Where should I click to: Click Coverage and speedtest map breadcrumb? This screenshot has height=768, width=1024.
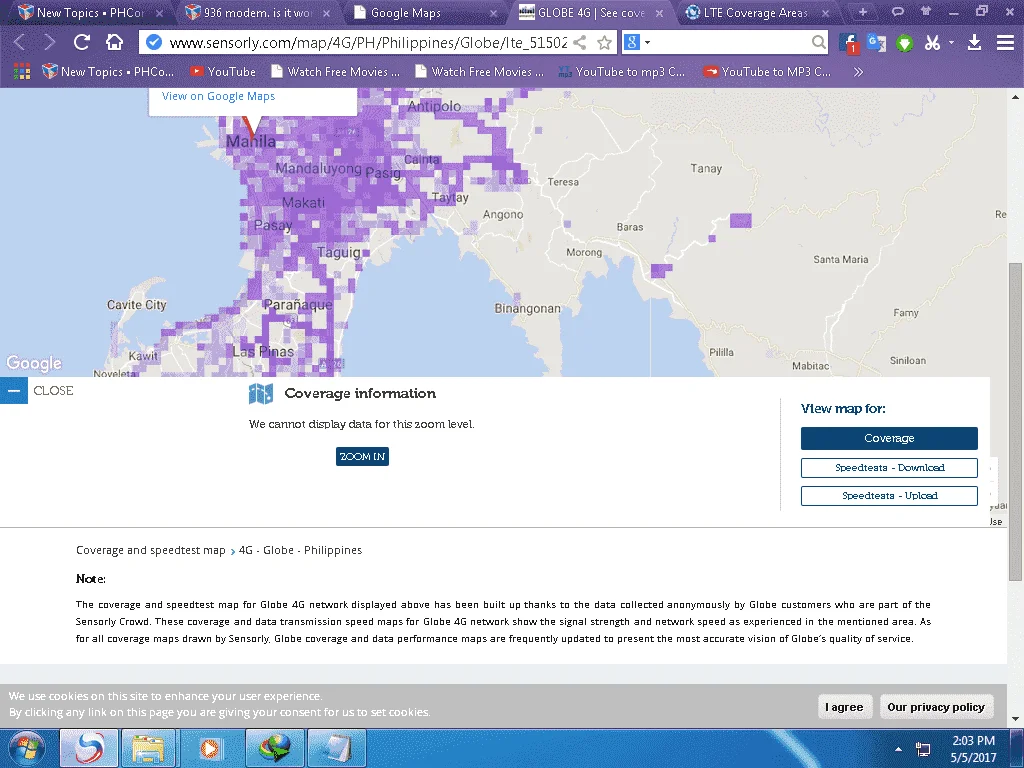tap(150, 550)
